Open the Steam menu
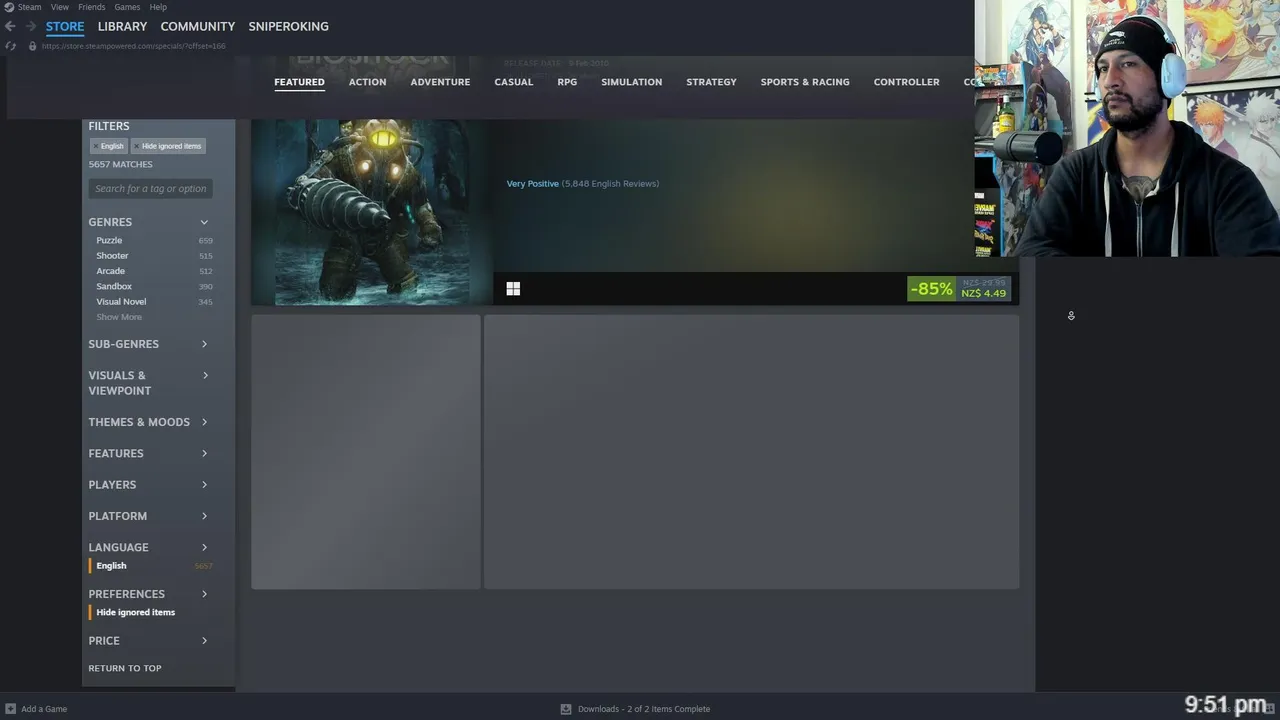 click(30, 7)
